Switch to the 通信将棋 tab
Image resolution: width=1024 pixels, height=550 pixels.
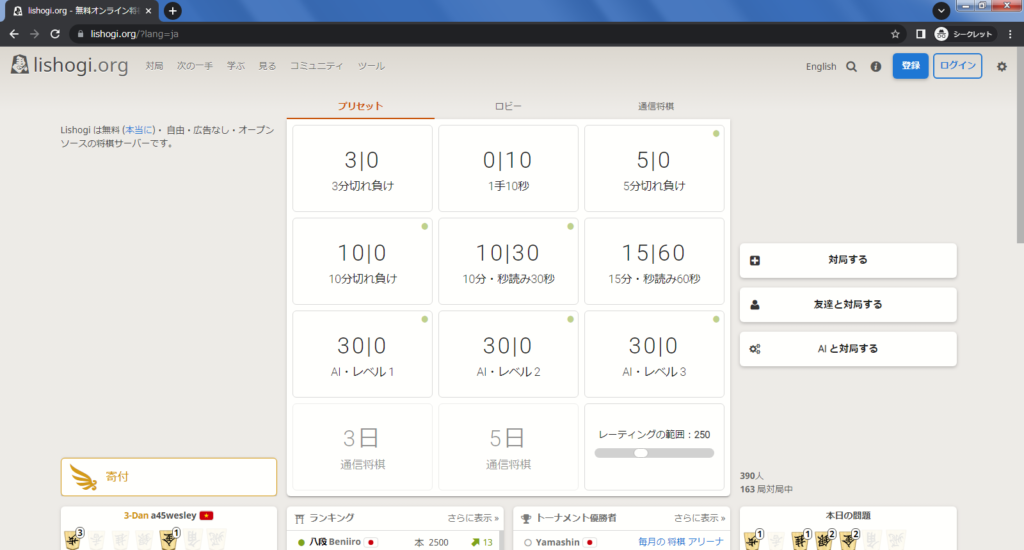coord(656,106)
